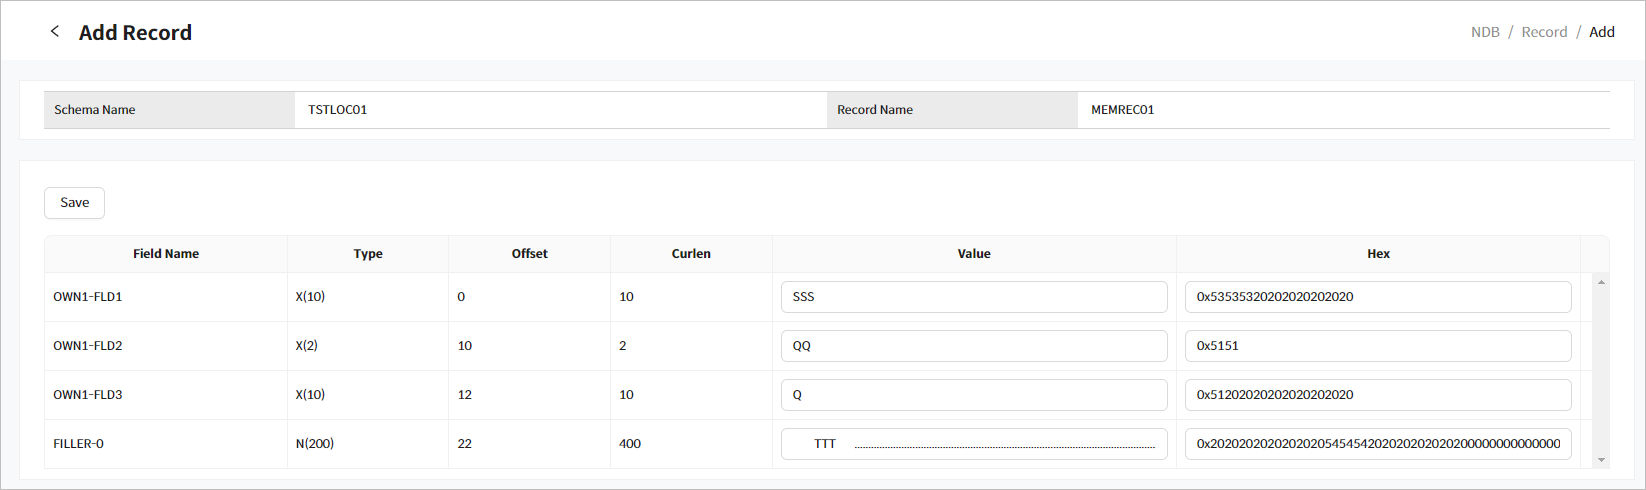Edit the Value field for OWN1-FLD2
This screenshot has width=1646, height=490.
click(973, 346)
